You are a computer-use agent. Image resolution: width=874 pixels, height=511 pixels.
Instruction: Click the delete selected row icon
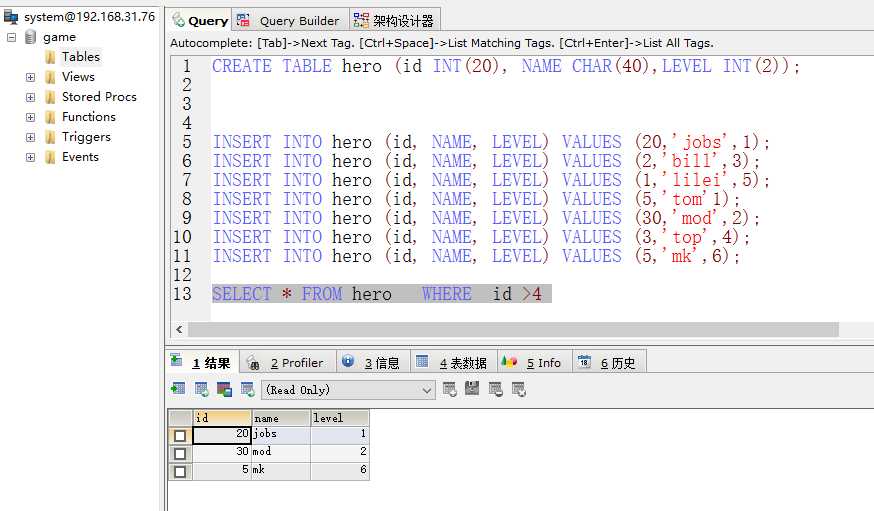[496, 389]
